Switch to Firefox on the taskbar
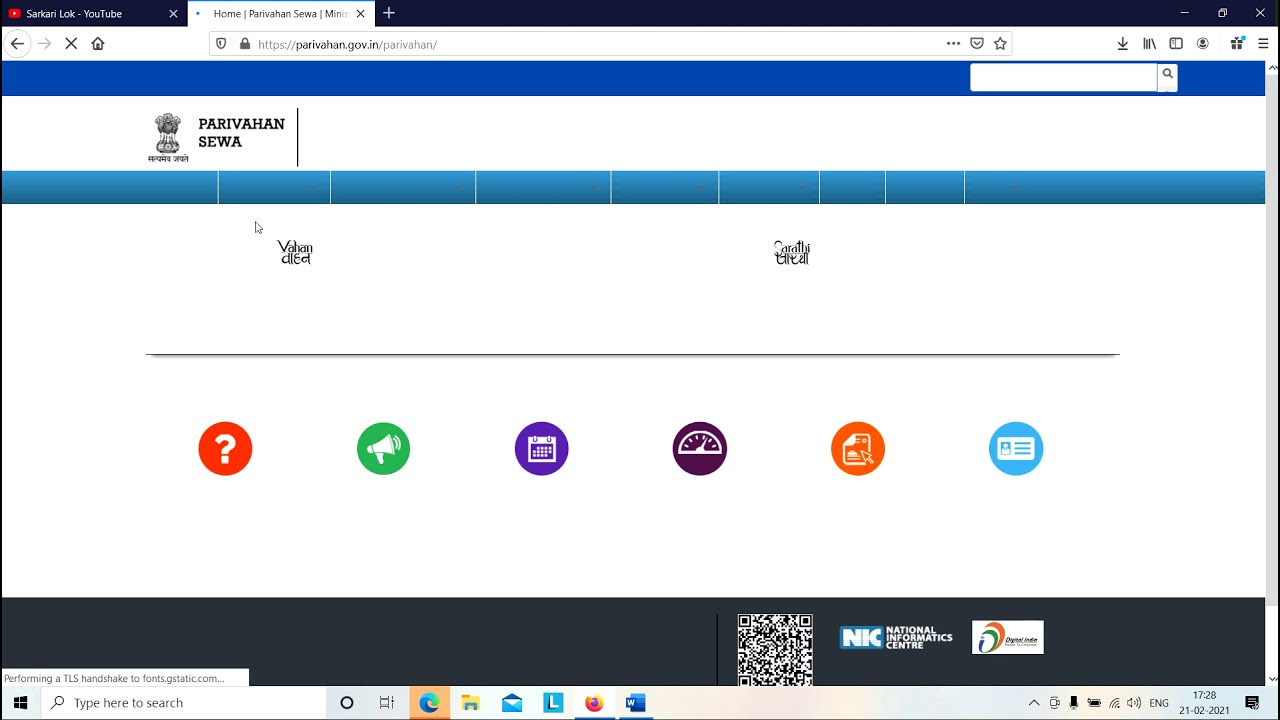The image size is (1280, 720). [594, 703]
